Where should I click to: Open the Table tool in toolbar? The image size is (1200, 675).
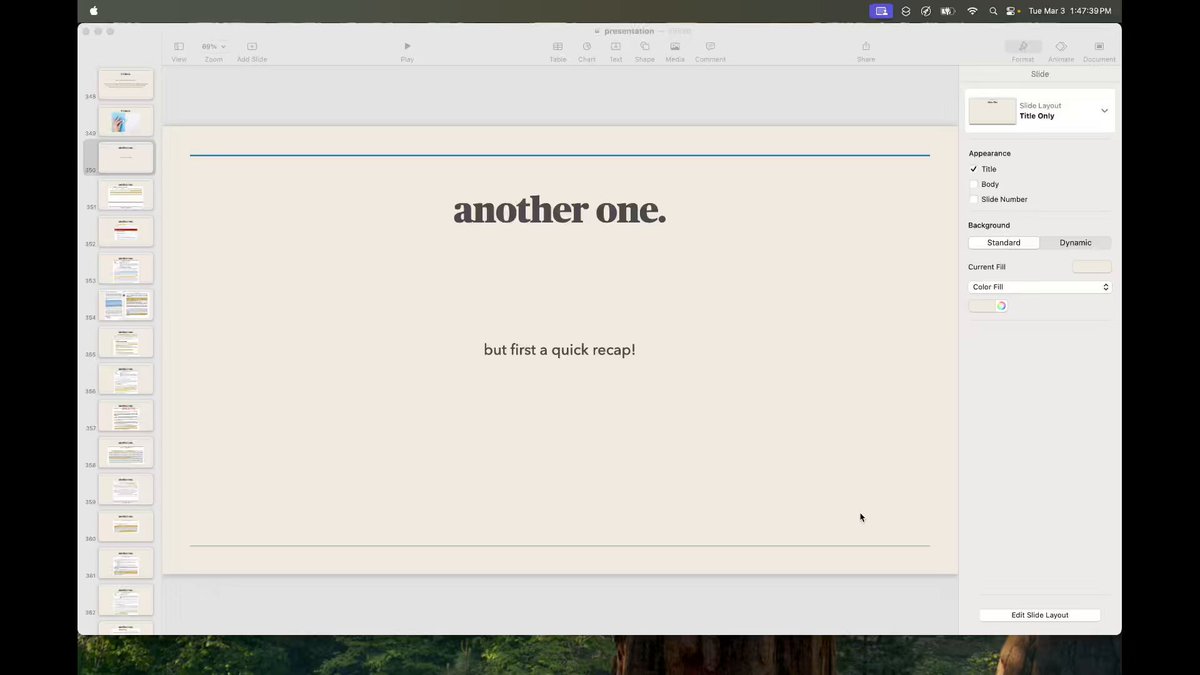pos(557,46)
